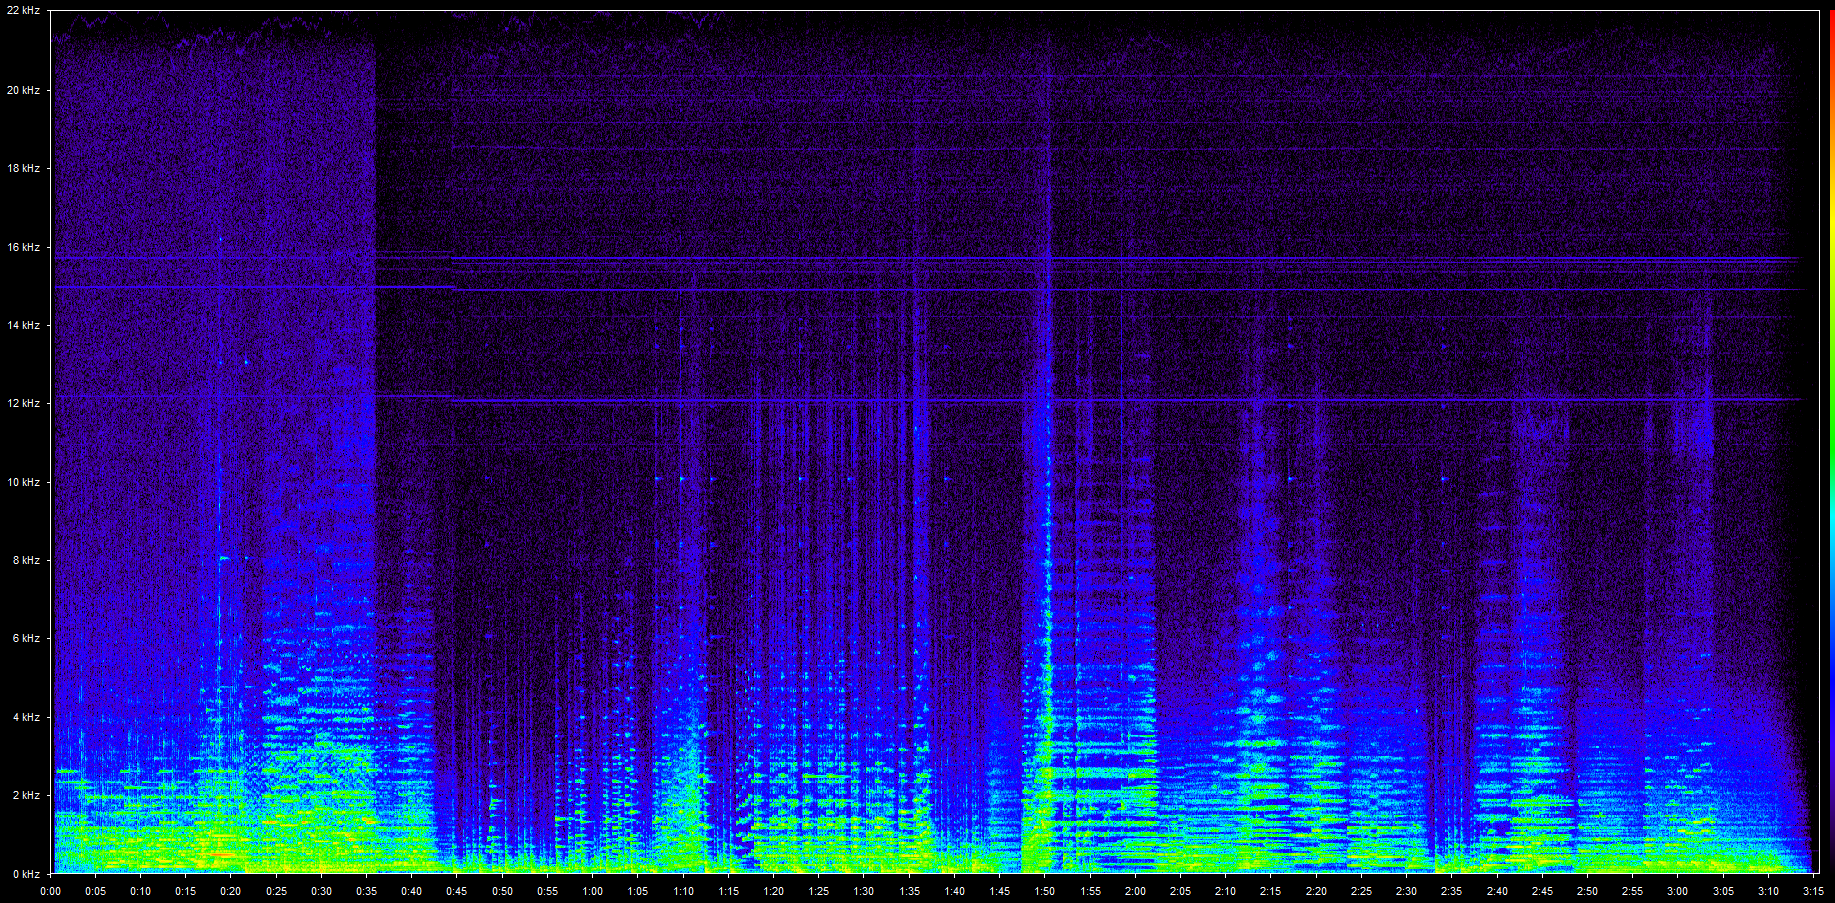Image resolution: width=1835 pixels, height=903 pixels.
Task: Click the 2 kHz frequency label
Action: click(26, 795)
